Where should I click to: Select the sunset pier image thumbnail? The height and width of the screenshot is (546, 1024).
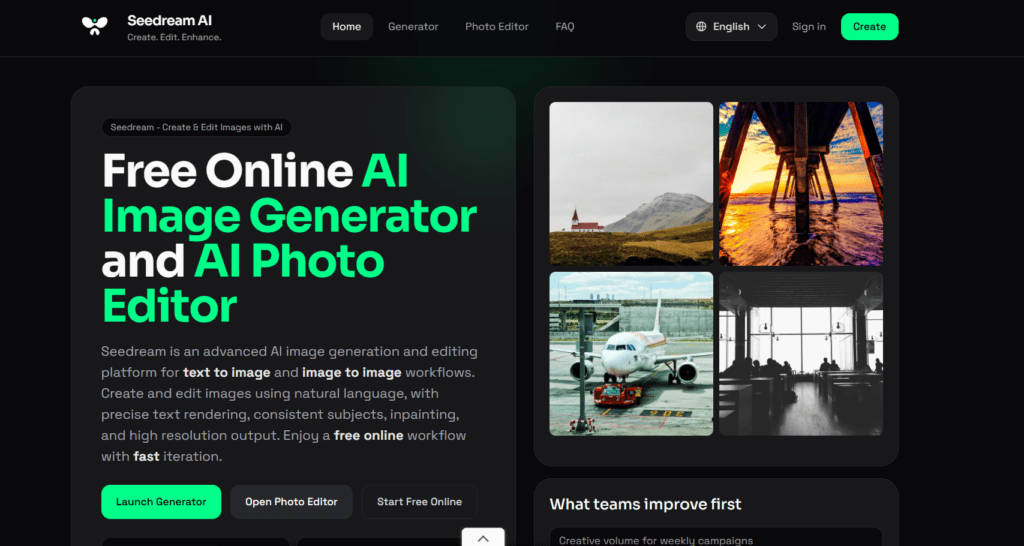[x=800, y=183]
